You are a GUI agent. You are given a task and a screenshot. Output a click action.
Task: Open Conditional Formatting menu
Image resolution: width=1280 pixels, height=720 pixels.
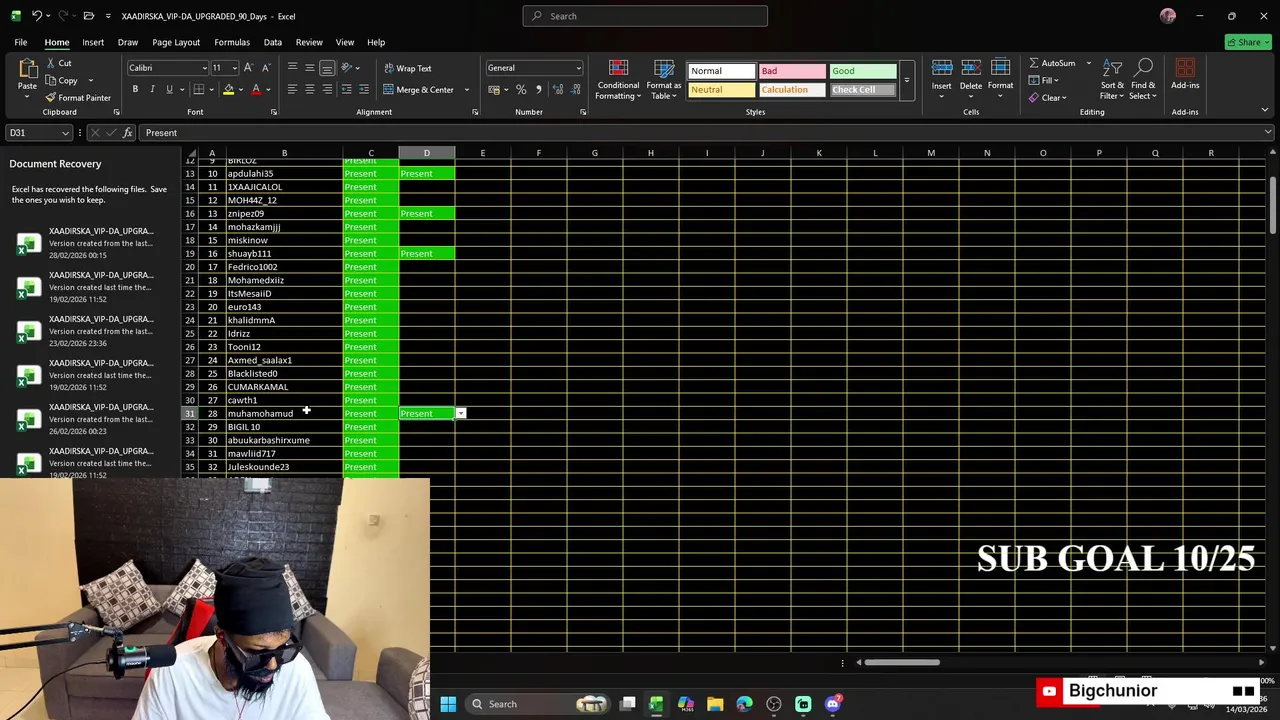[x=618, y=79]
